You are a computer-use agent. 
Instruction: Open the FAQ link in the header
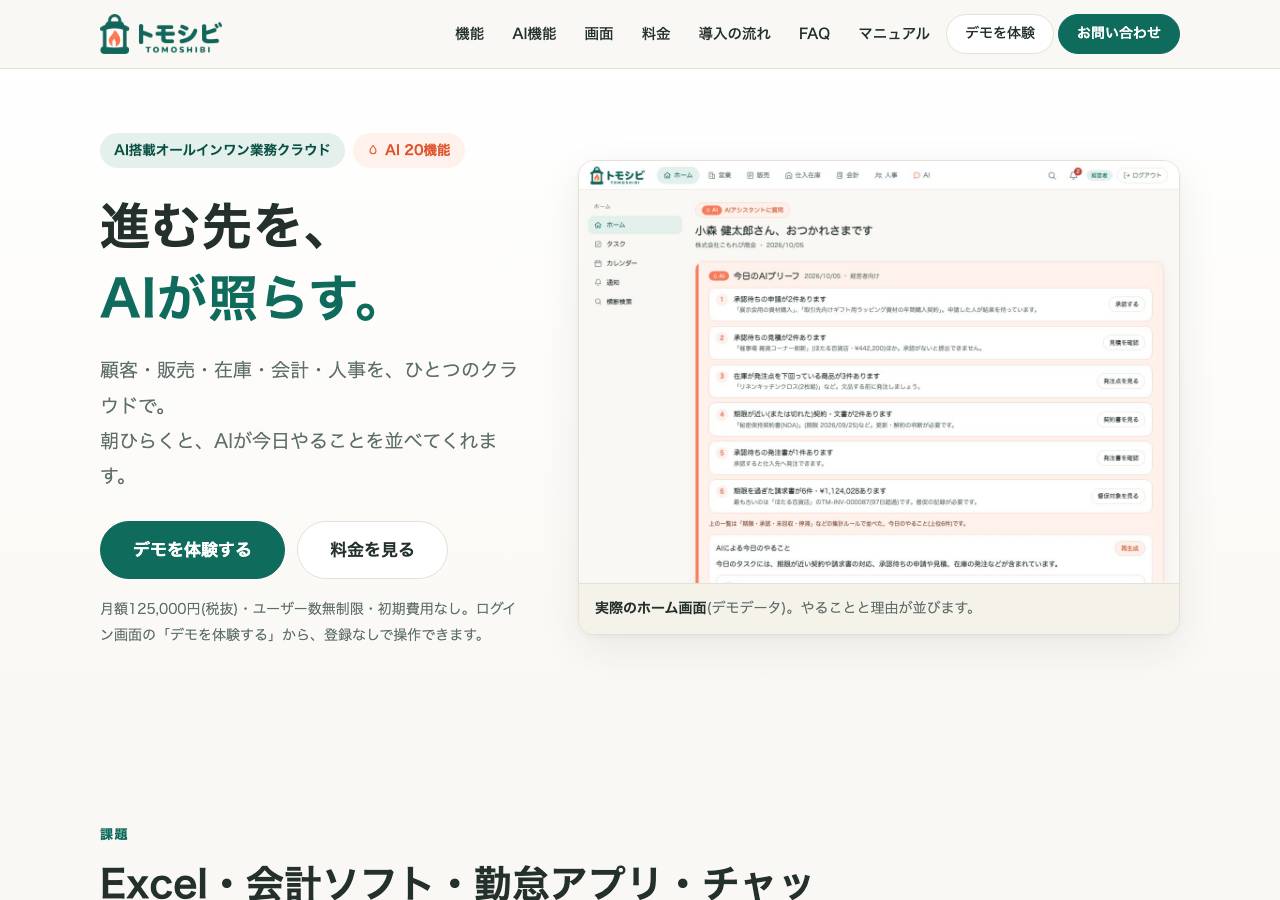point(814,34)
